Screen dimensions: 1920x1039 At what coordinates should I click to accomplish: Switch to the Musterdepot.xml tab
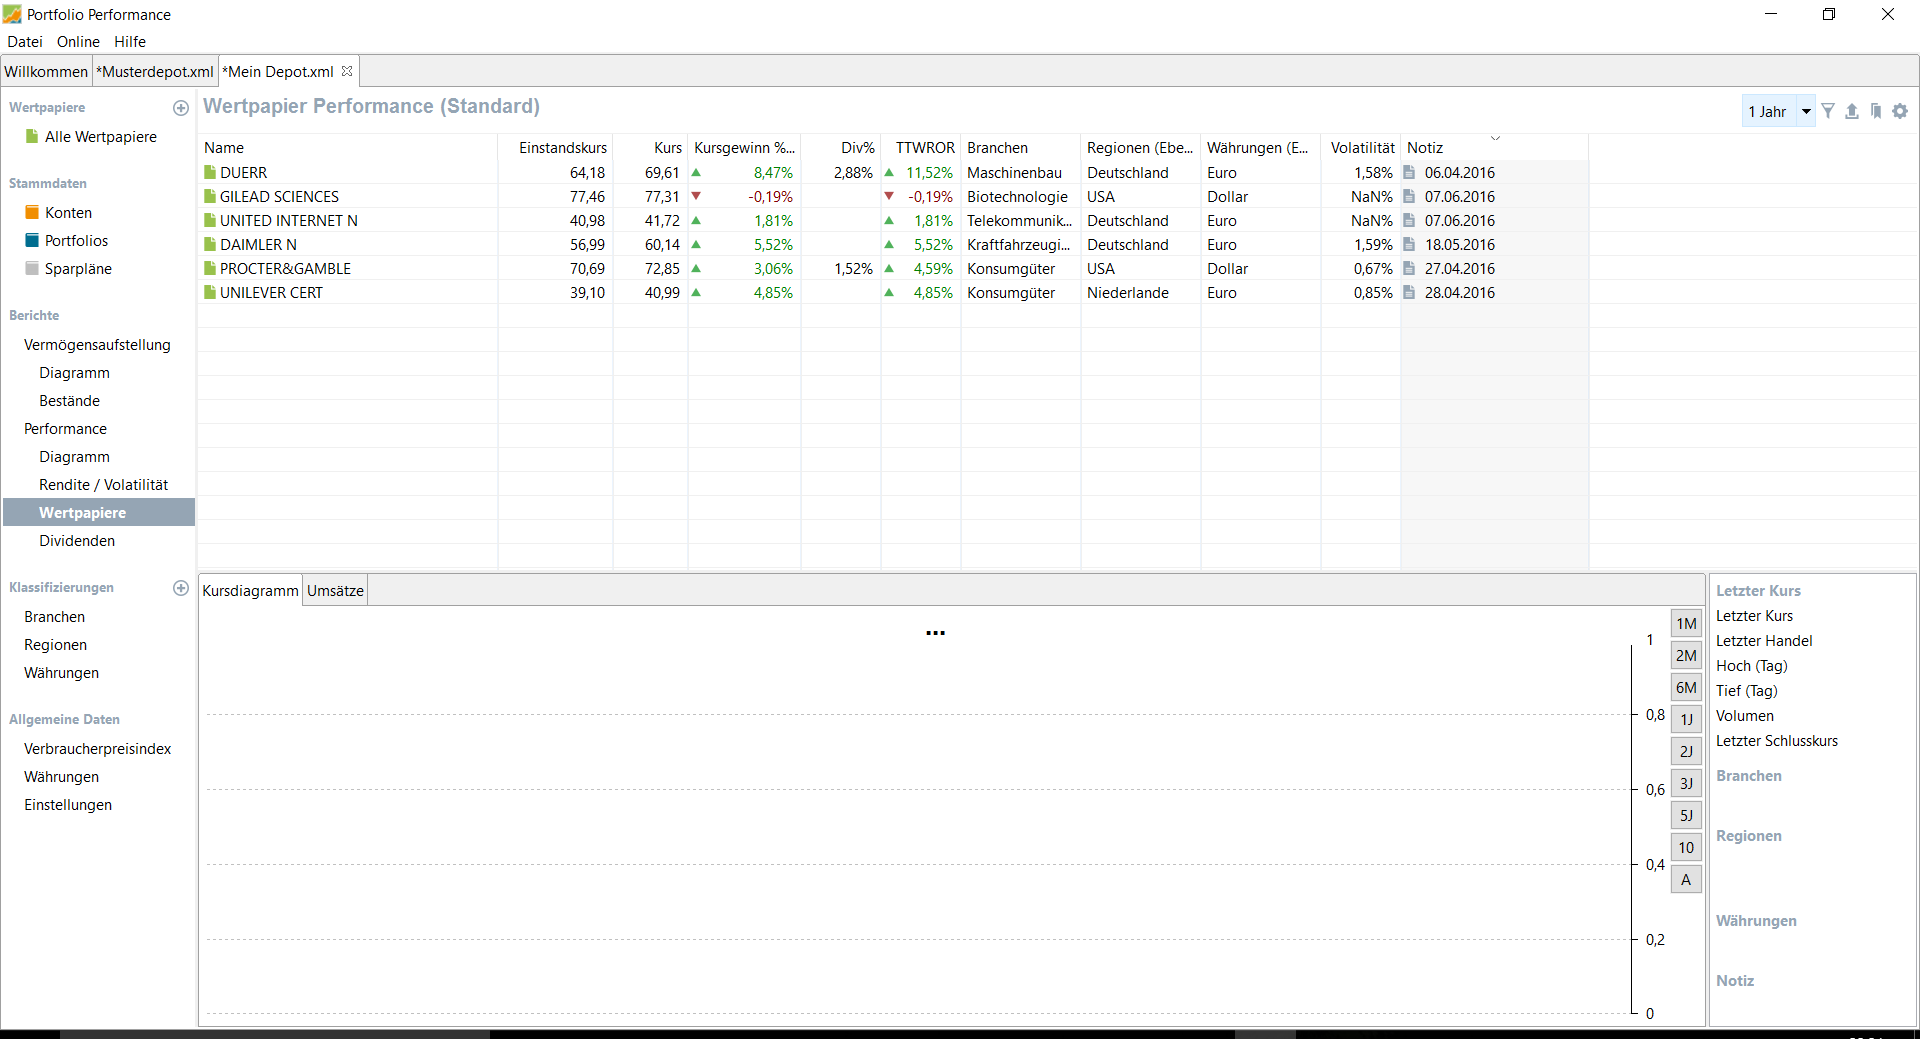click(x=155, y=71)
